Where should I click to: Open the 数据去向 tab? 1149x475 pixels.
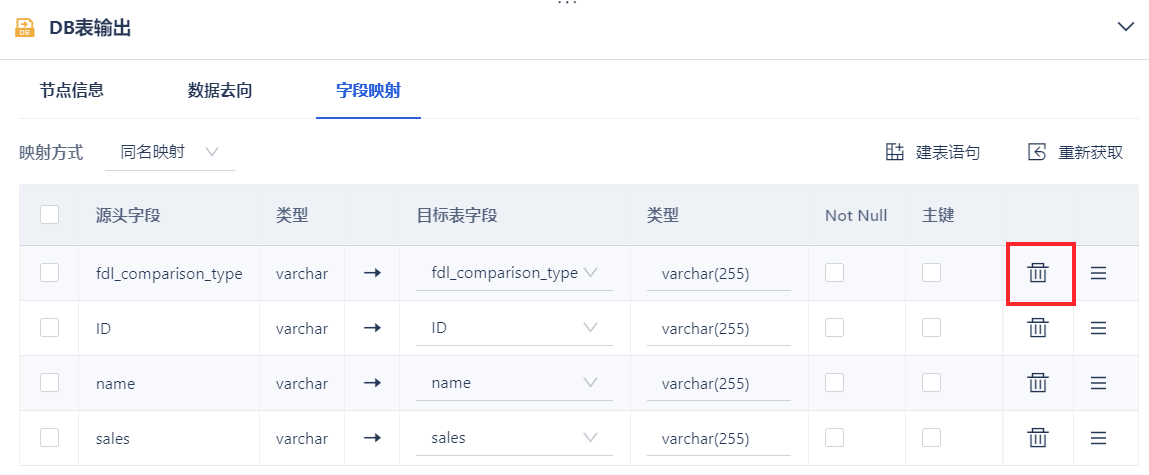(x=220, y=91)
